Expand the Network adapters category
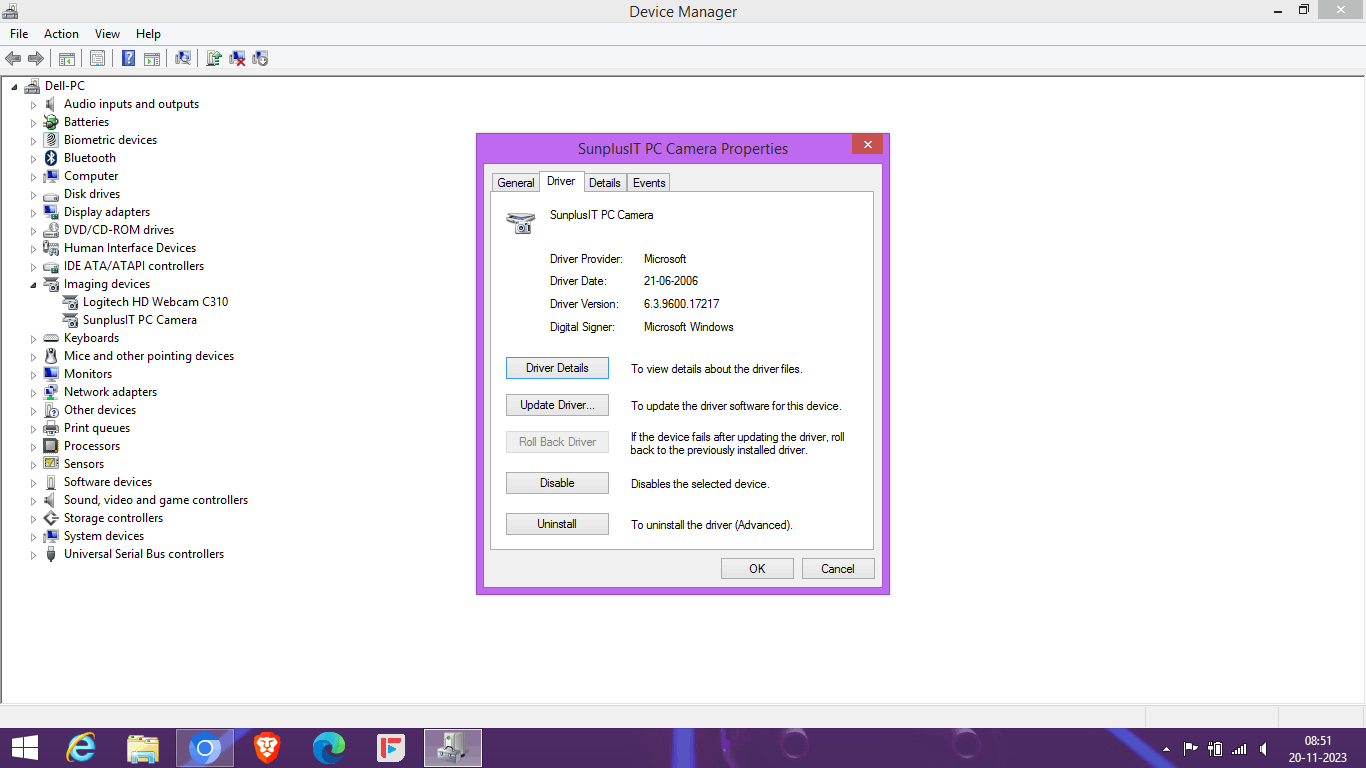 [33, 391]
